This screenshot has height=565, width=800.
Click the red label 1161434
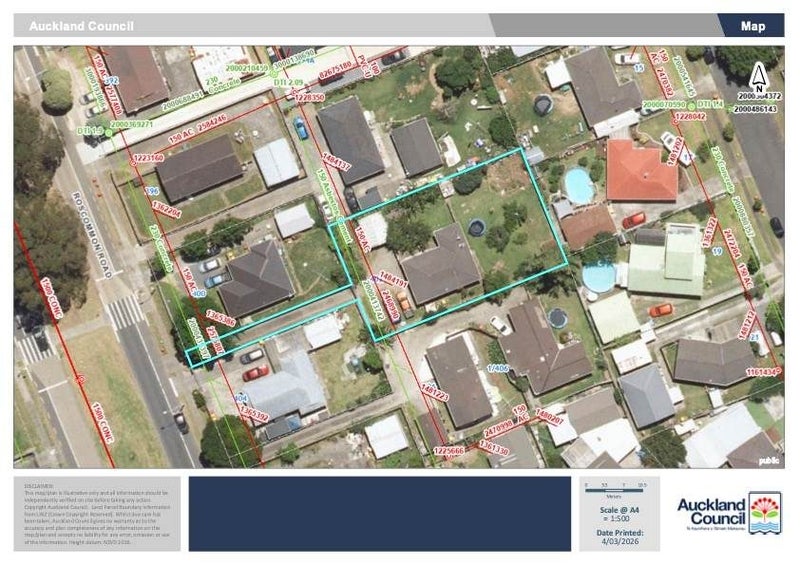click(763, 373)
